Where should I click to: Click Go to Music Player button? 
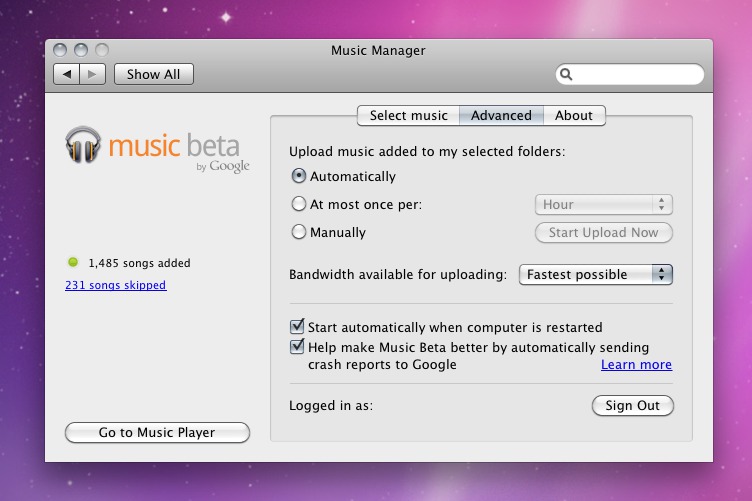point(157,432)
